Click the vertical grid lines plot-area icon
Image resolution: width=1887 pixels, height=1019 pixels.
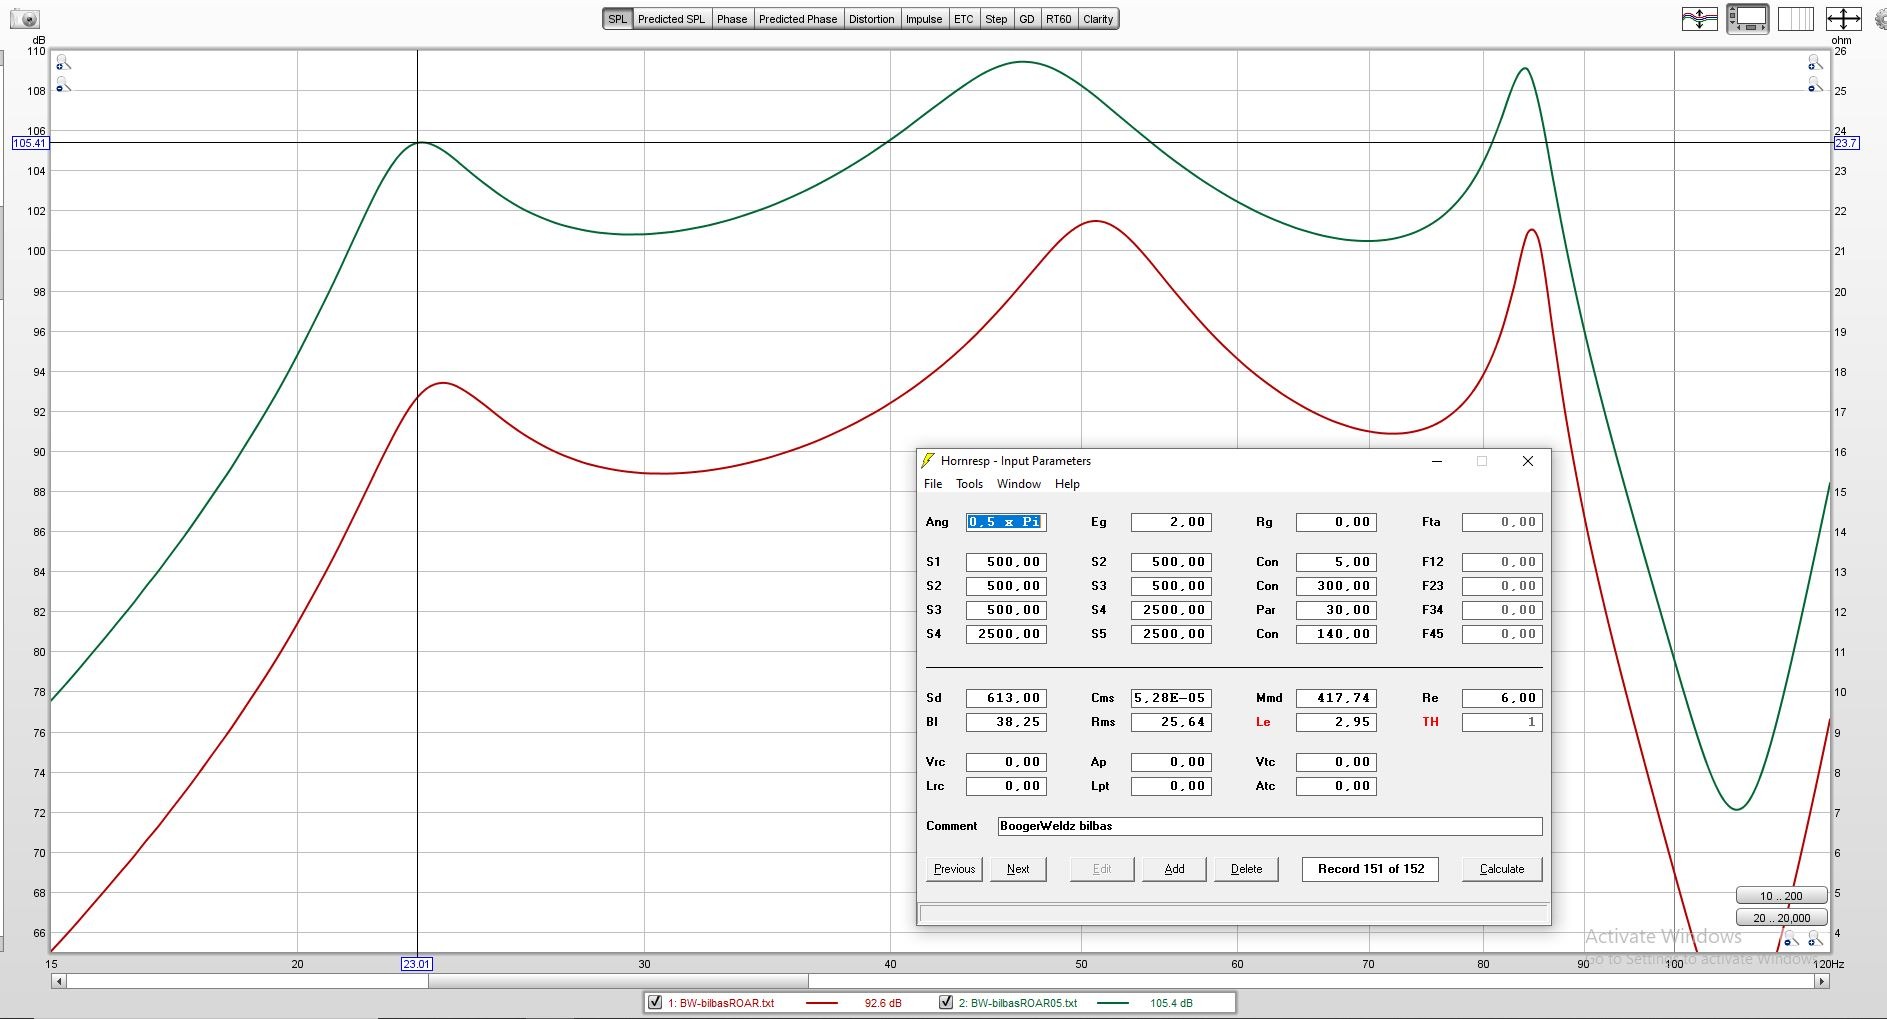click(1796, 19)
